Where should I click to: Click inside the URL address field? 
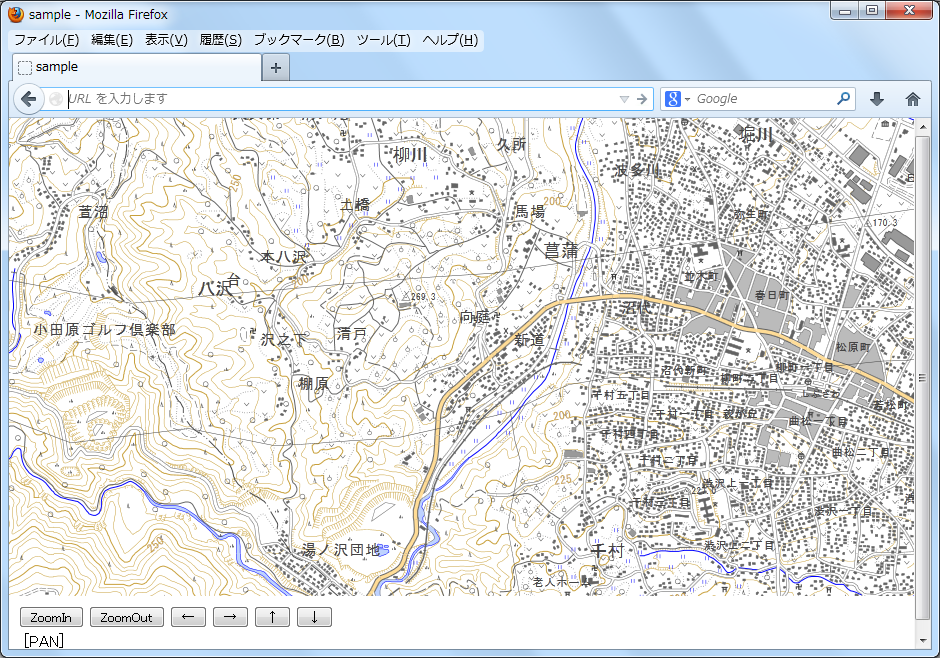point(340,99)
